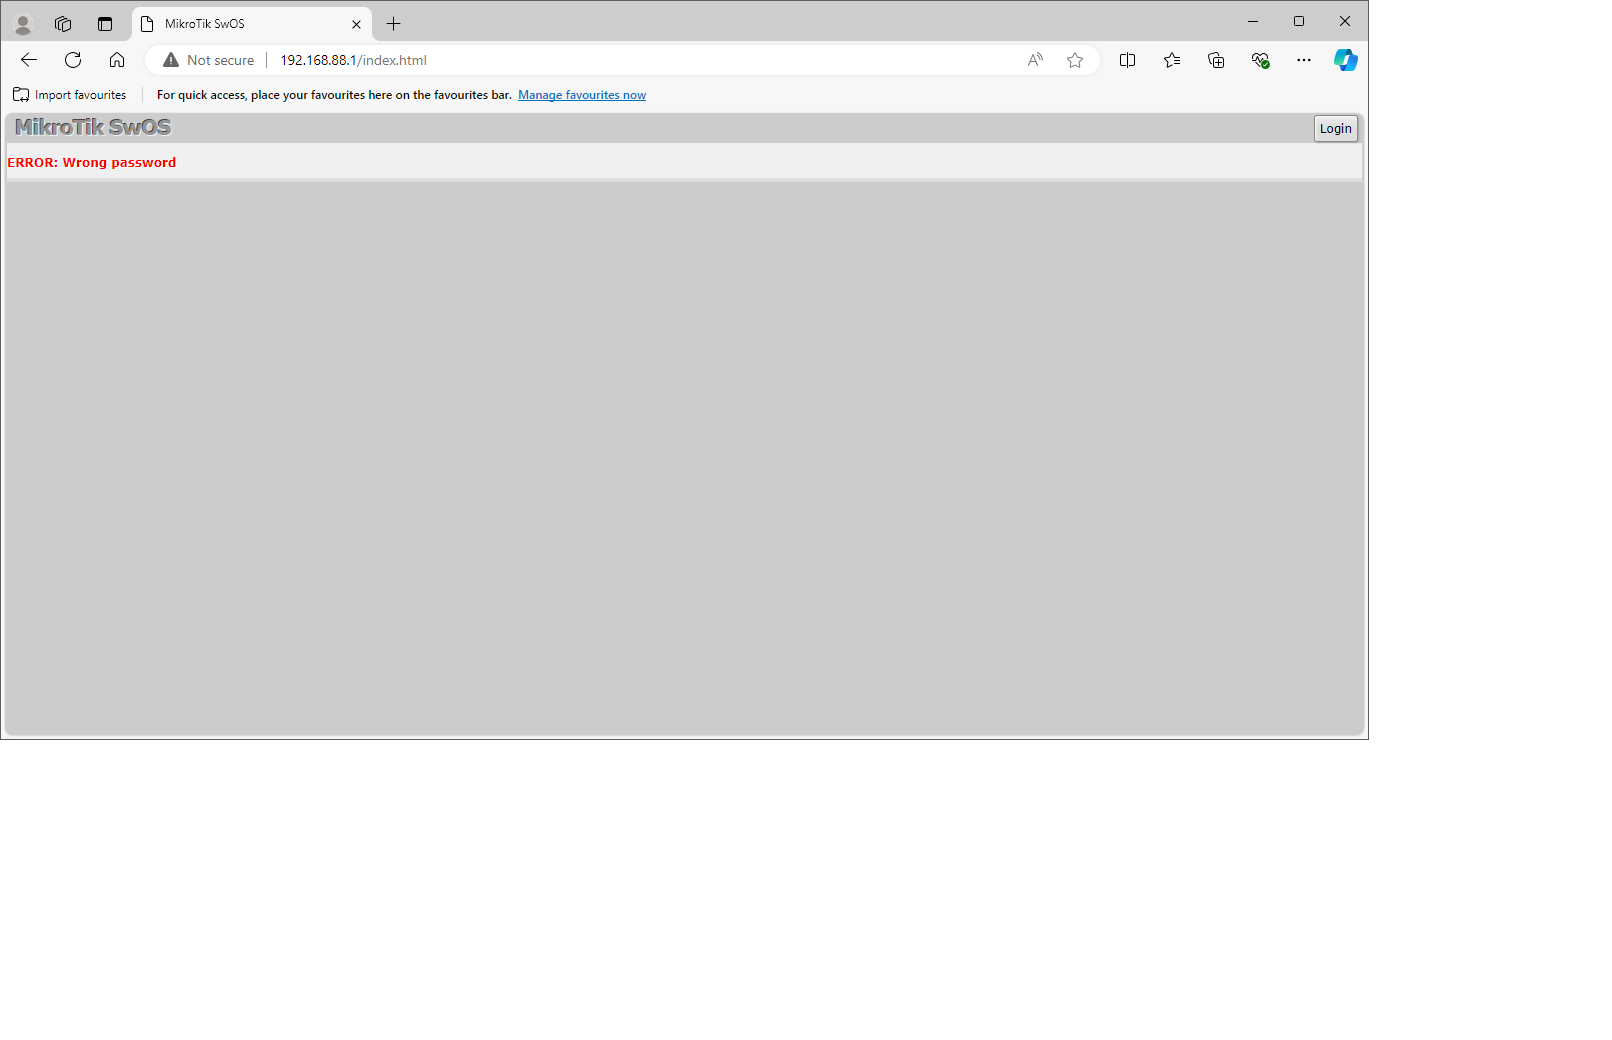Open the tab actions menu icon
The image size is (1612, 1040).
105,24
